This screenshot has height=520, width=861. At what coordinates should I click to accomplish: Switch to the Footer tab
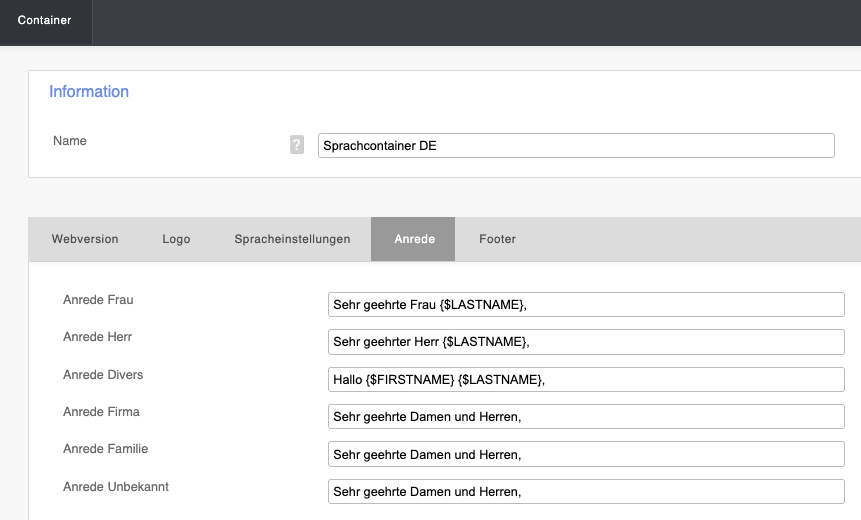pos(497,239)
